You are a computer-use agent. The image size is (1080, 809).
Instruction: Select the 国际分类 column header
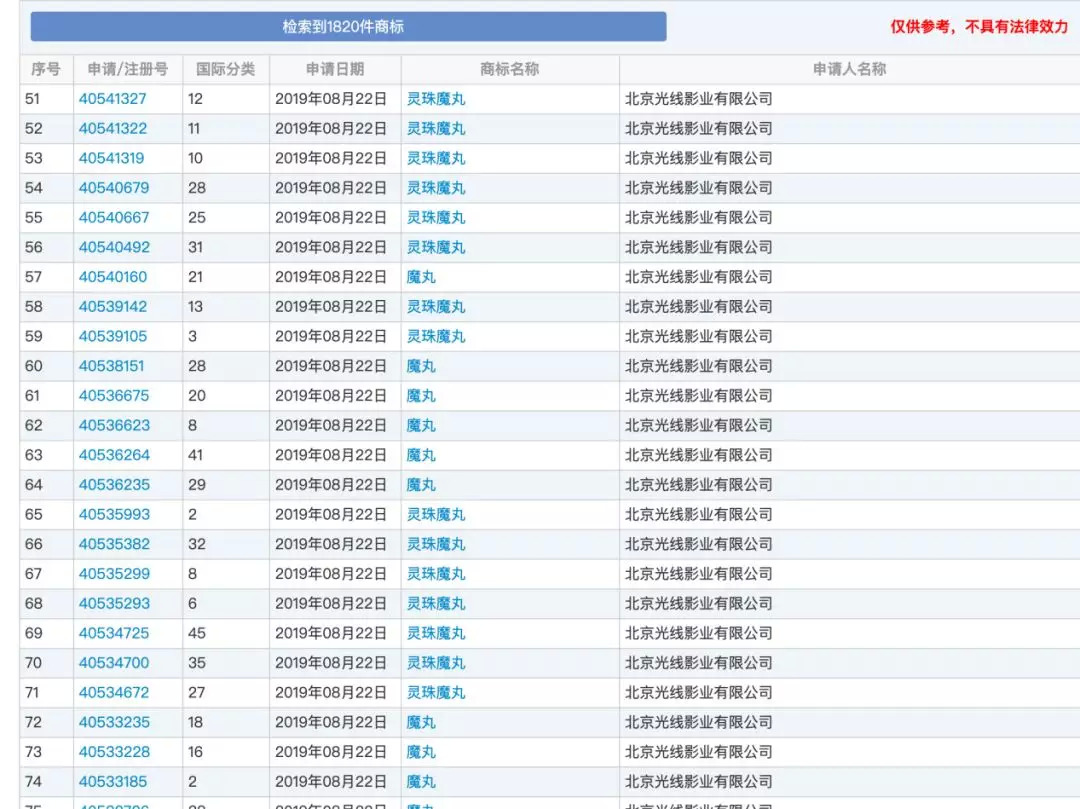[226, 69]
